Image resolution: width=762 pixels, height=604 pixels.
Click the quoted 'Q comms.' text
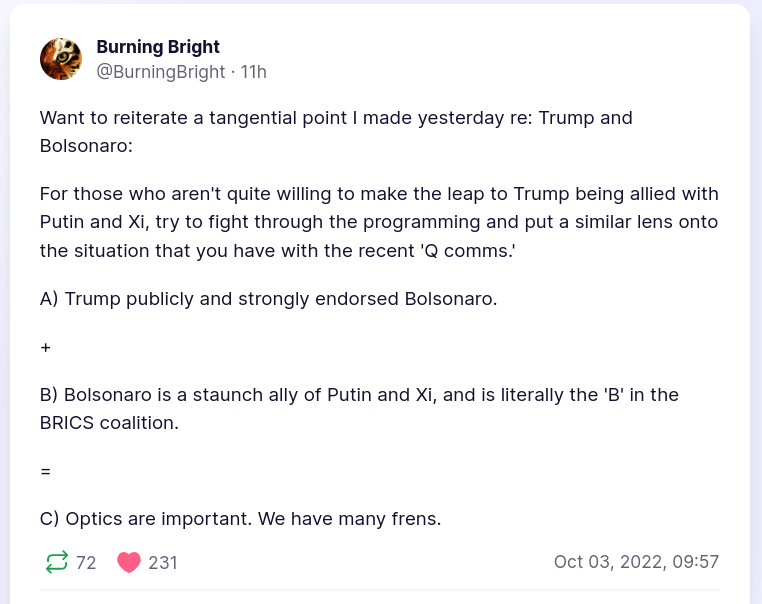pyautogui.click(x=469, y=251)
